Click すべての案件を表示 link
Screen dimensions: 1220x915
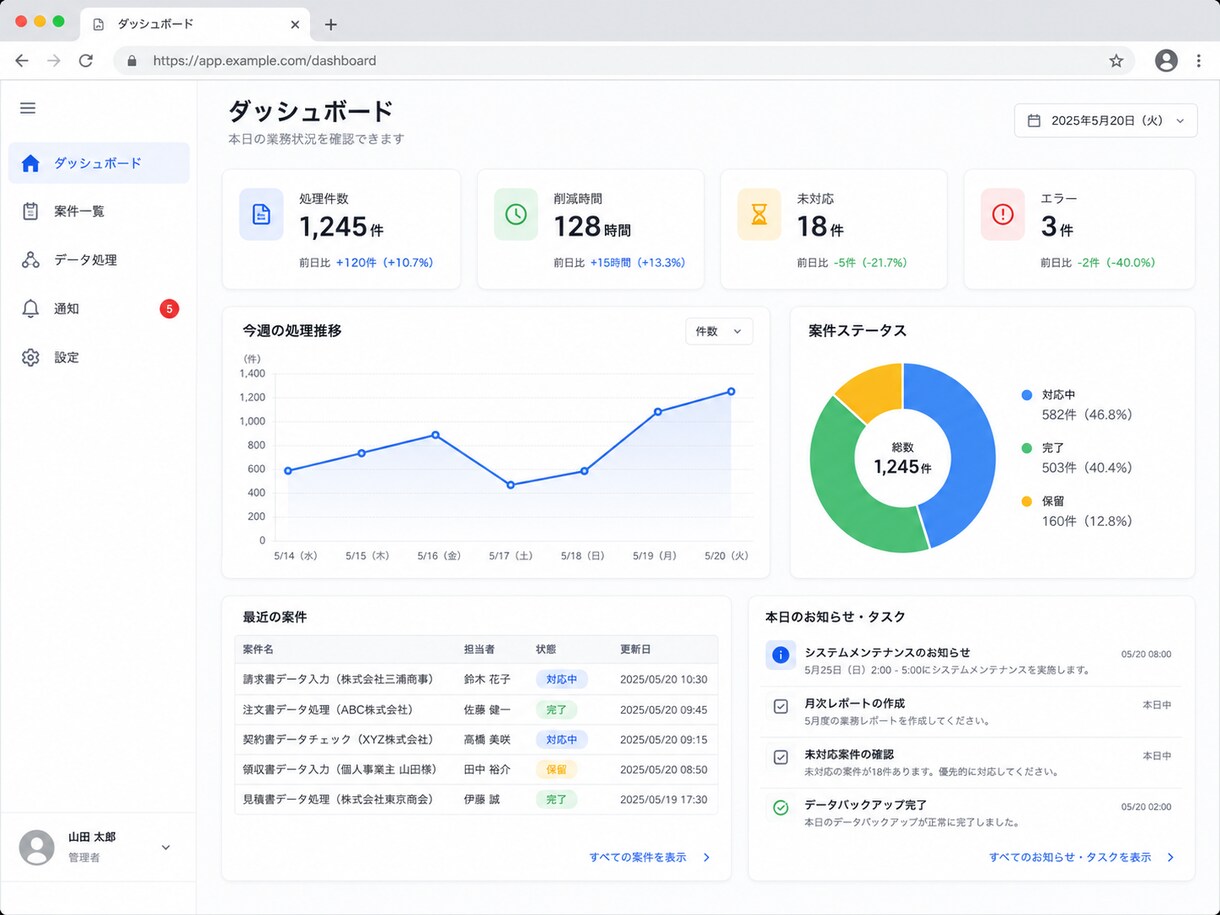[x=638, y=857]
